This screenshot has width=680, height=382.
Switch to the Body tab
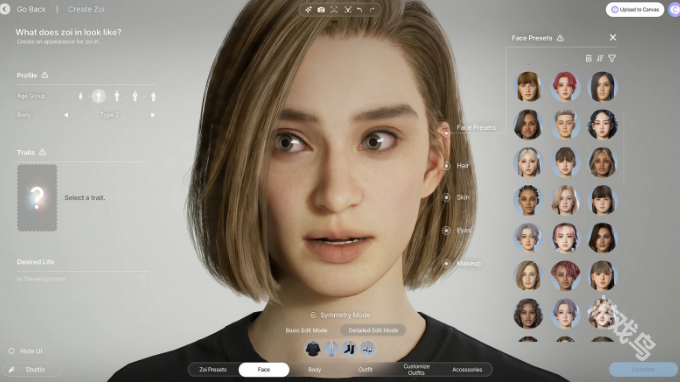pos(314,369)
